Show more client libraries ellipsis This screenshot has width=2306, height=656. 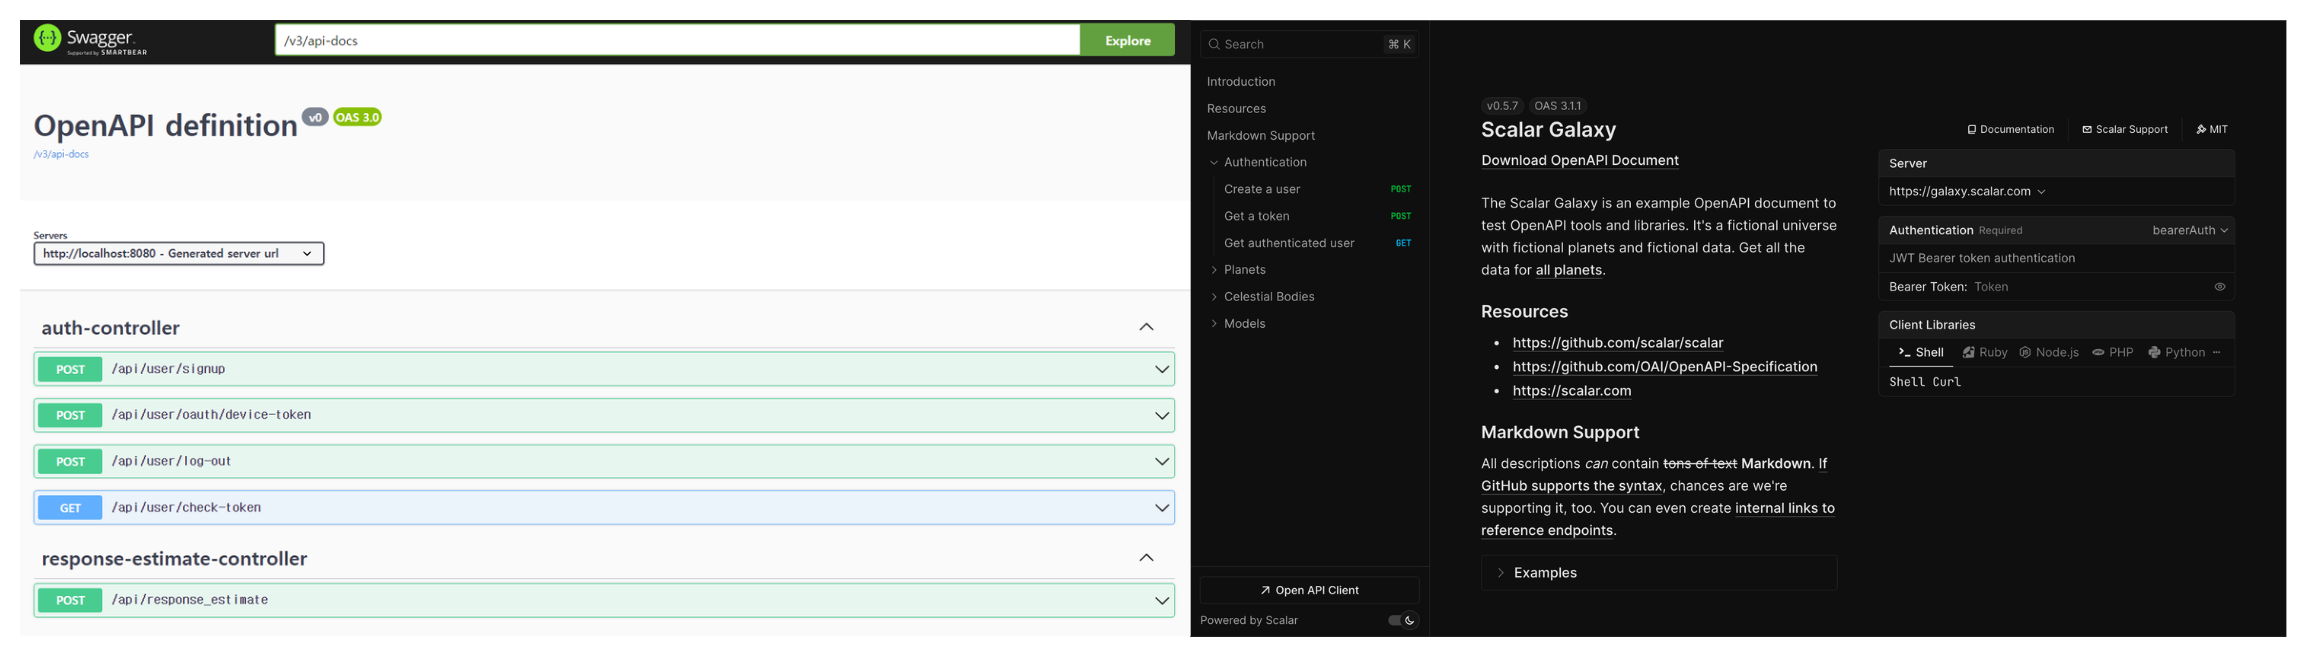pyautogui.click(x=2217, y=353)
